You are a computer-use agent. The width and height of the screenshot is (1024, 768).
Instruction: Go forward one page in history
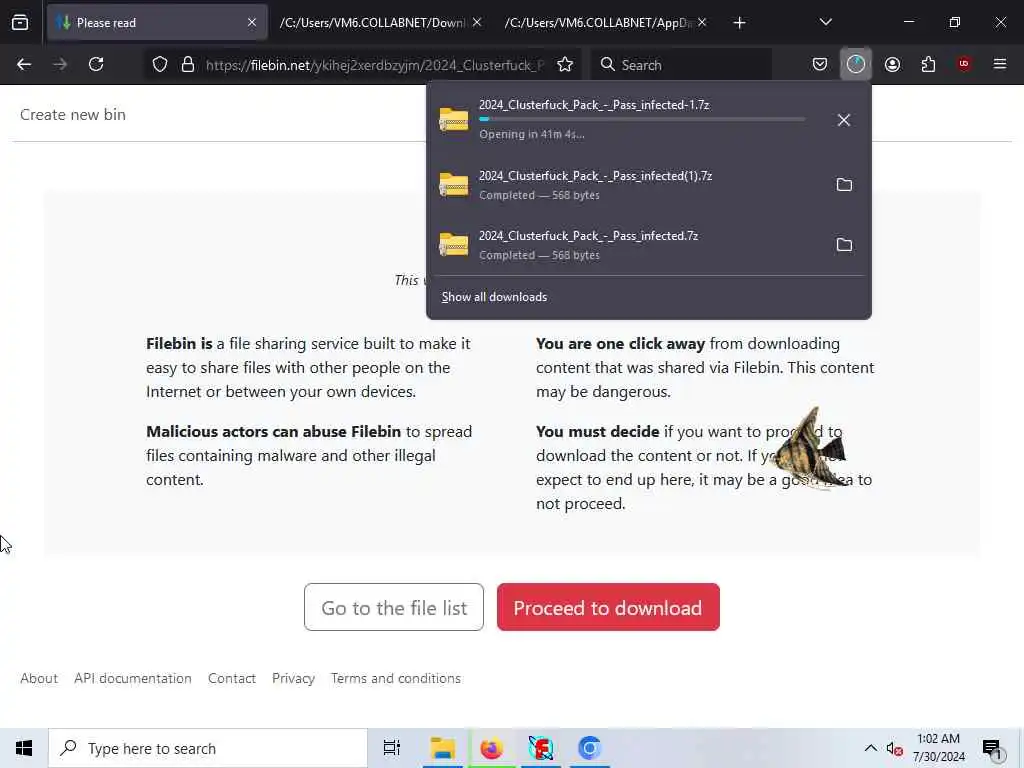tap(60, 65)
